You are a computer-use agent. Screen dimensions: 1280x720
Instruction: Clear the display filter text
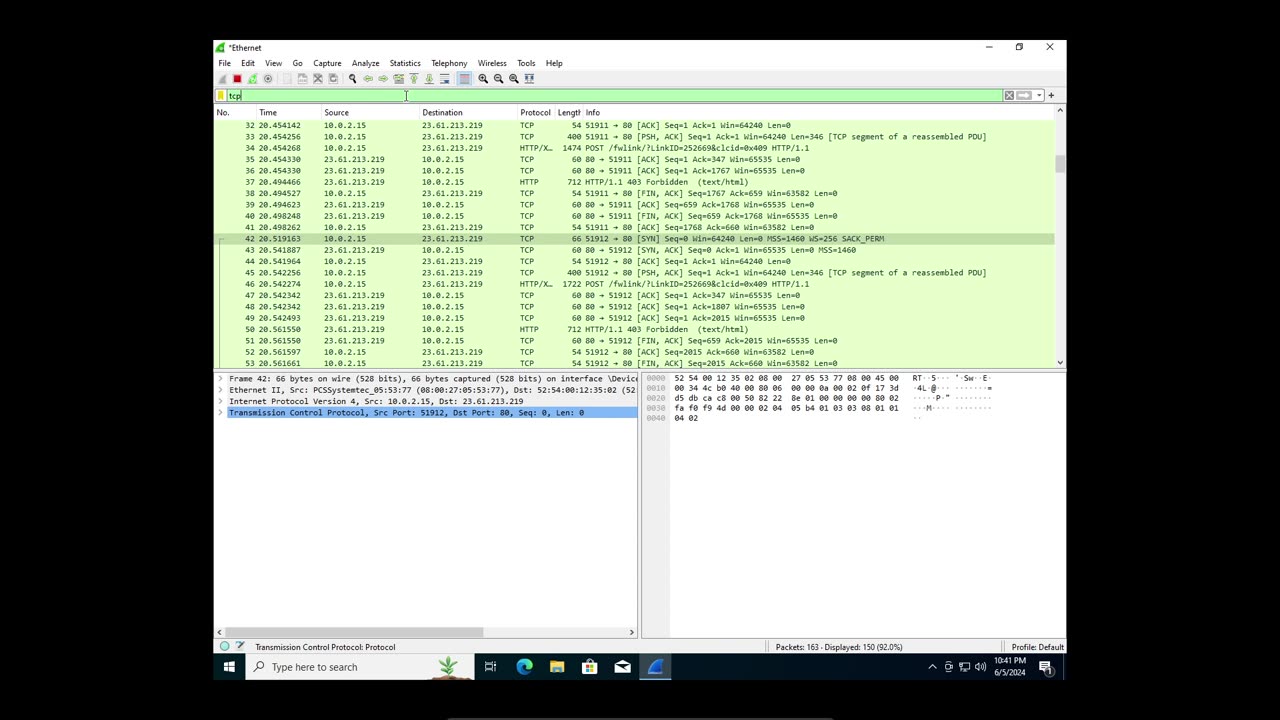pos(1009,96)
